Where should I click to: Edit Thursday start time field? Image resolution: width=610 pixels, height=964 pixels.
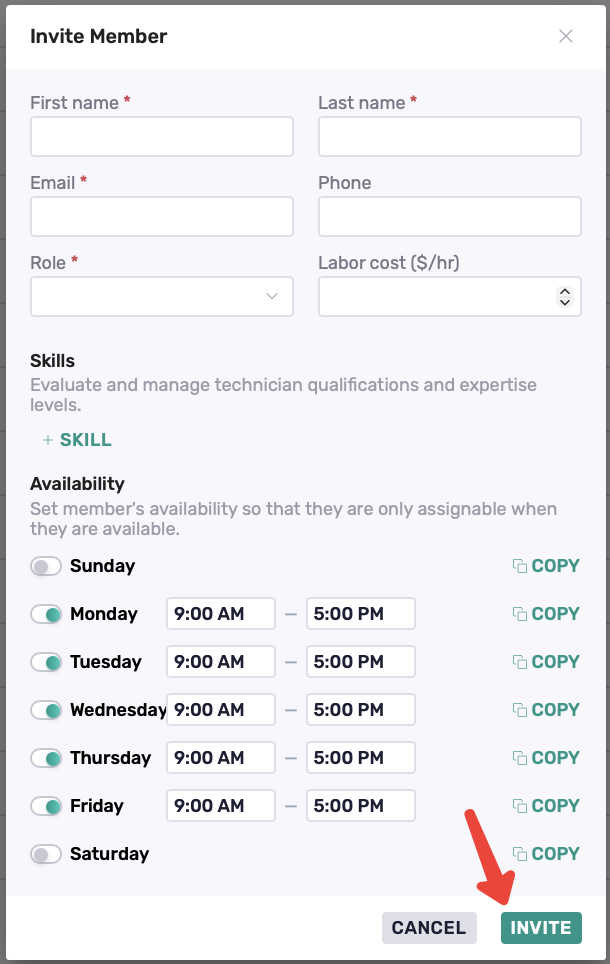221,757
